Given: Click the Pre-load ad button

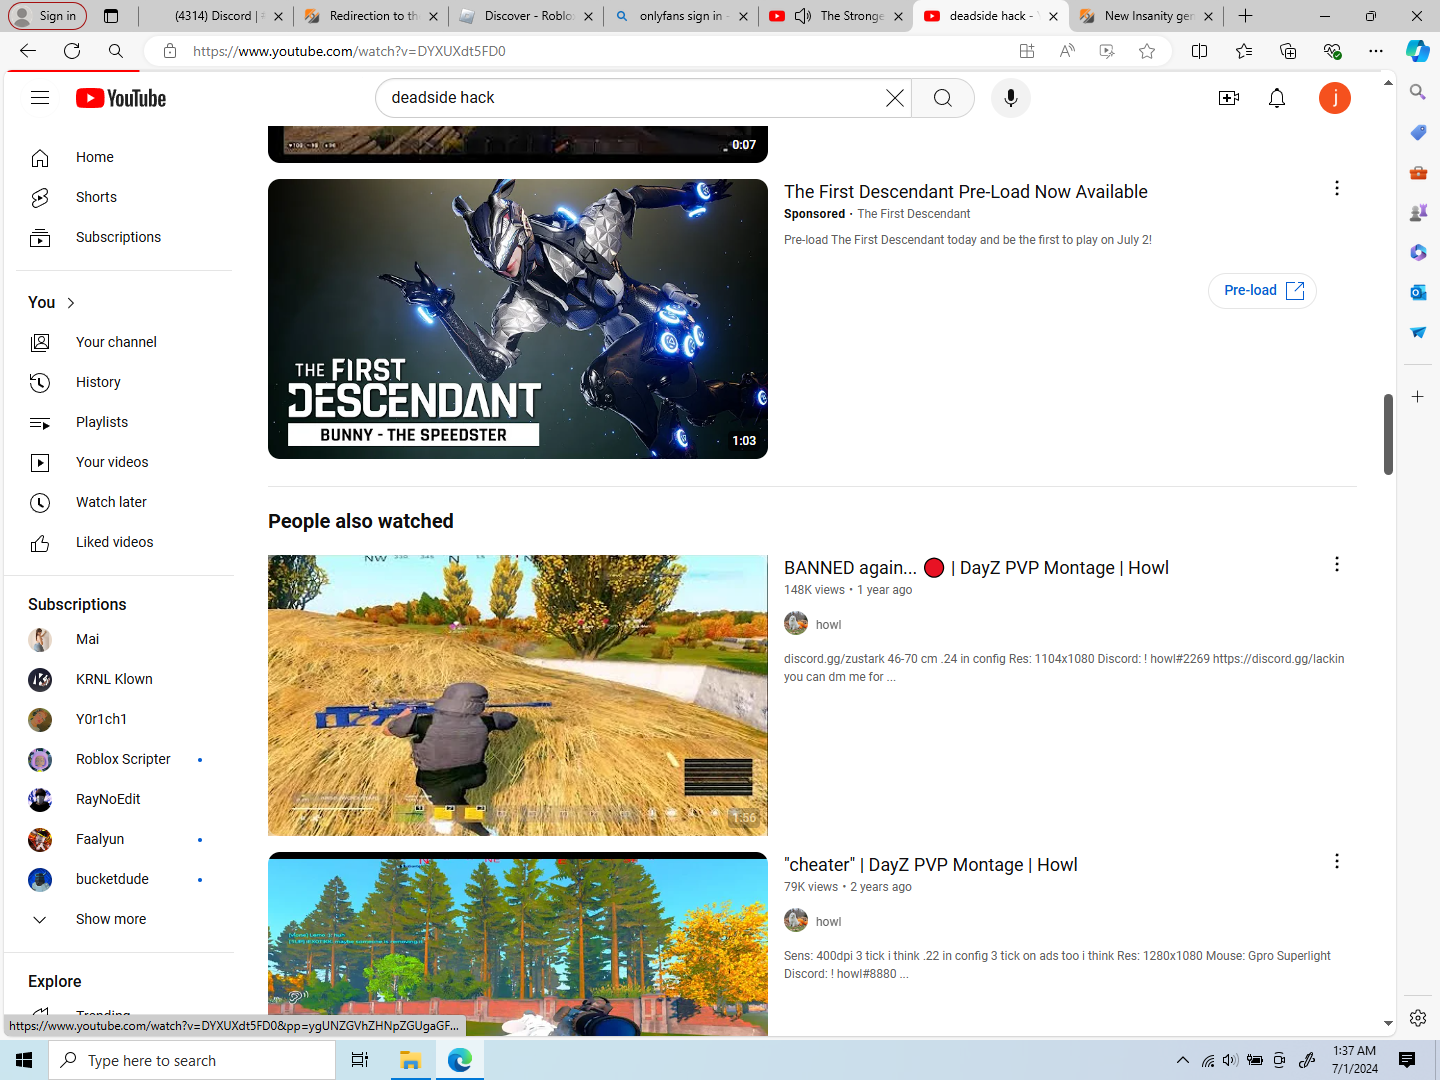Looking at the screenshot, I should tap(1262, 290).
